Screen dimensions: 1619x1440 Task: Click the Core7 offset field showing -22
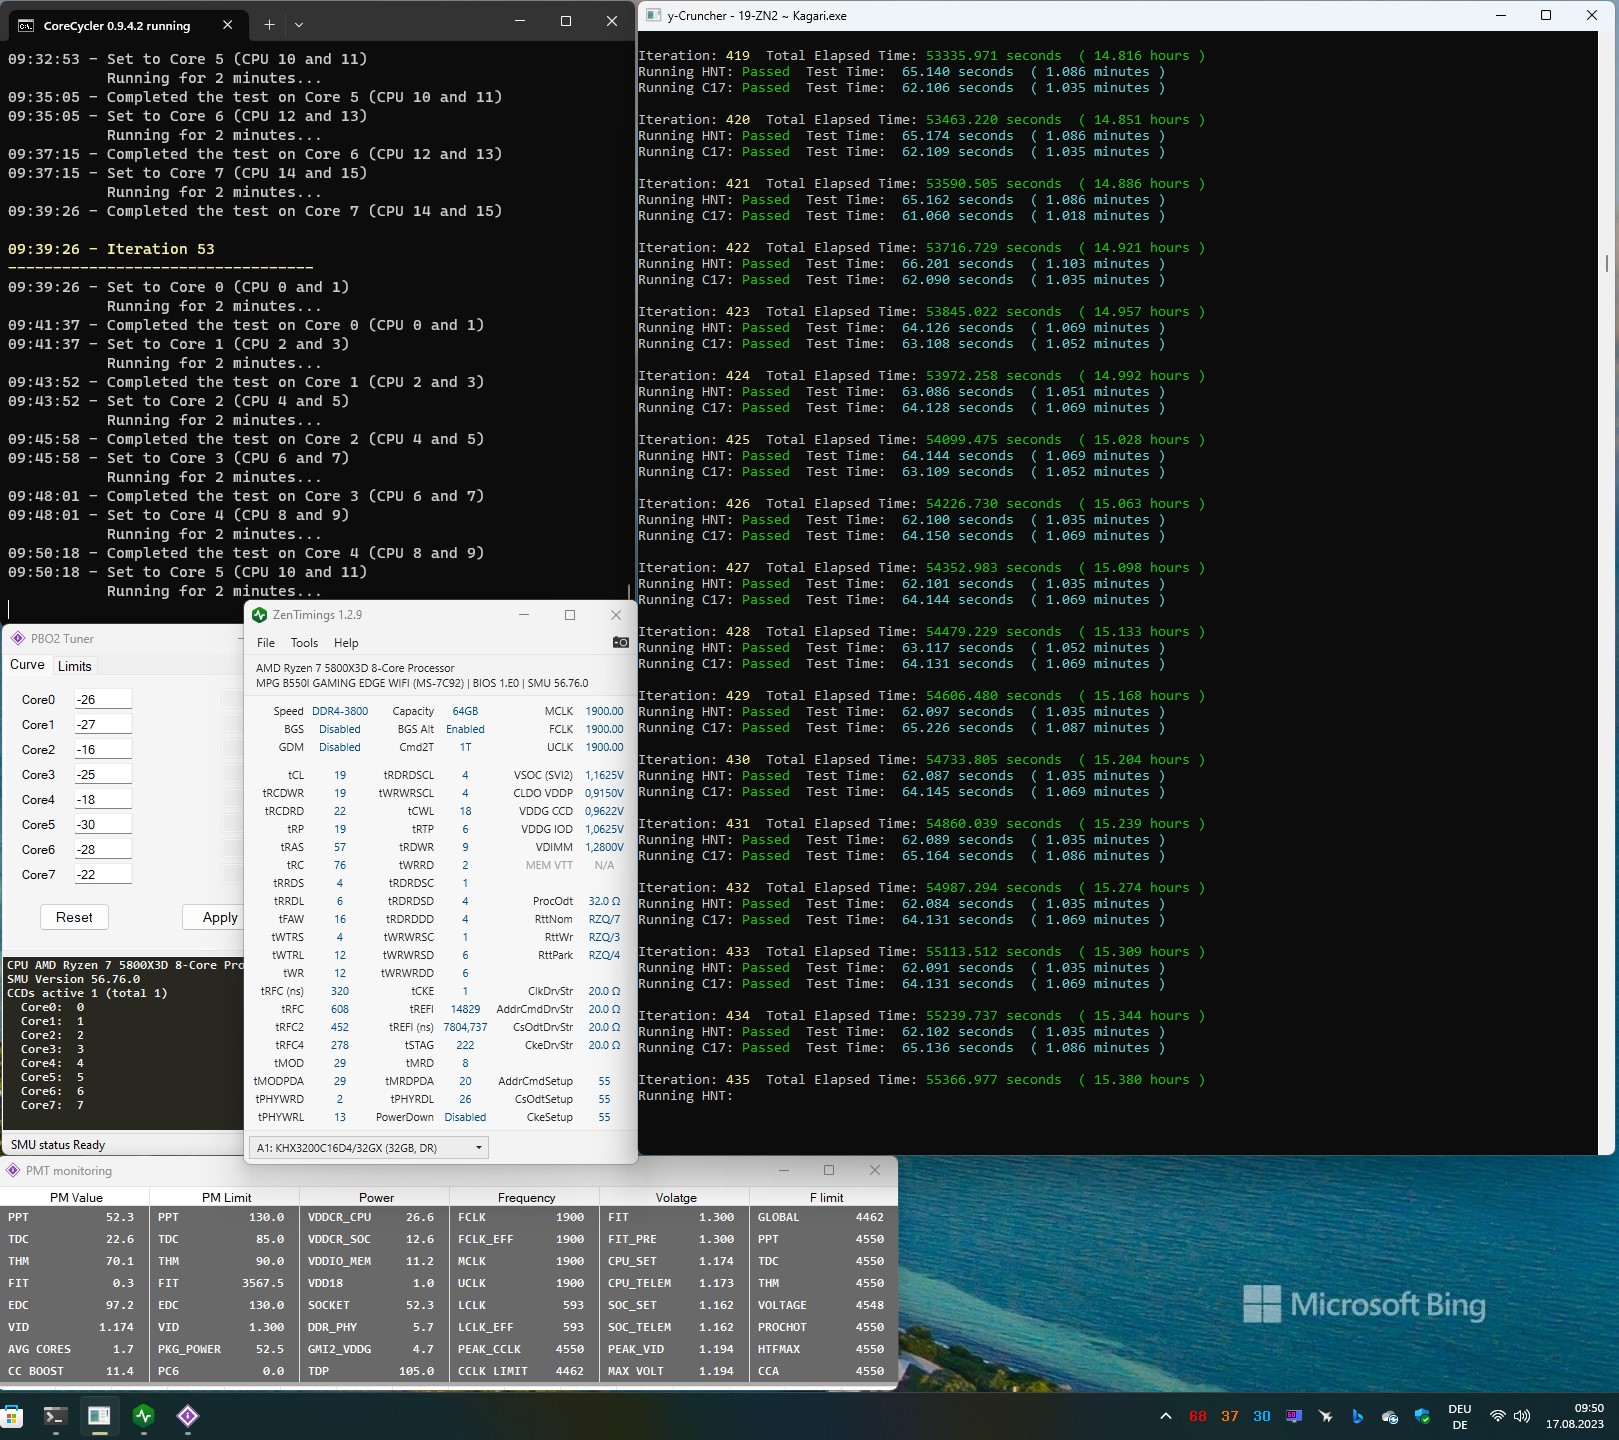[x=103, y=874]
